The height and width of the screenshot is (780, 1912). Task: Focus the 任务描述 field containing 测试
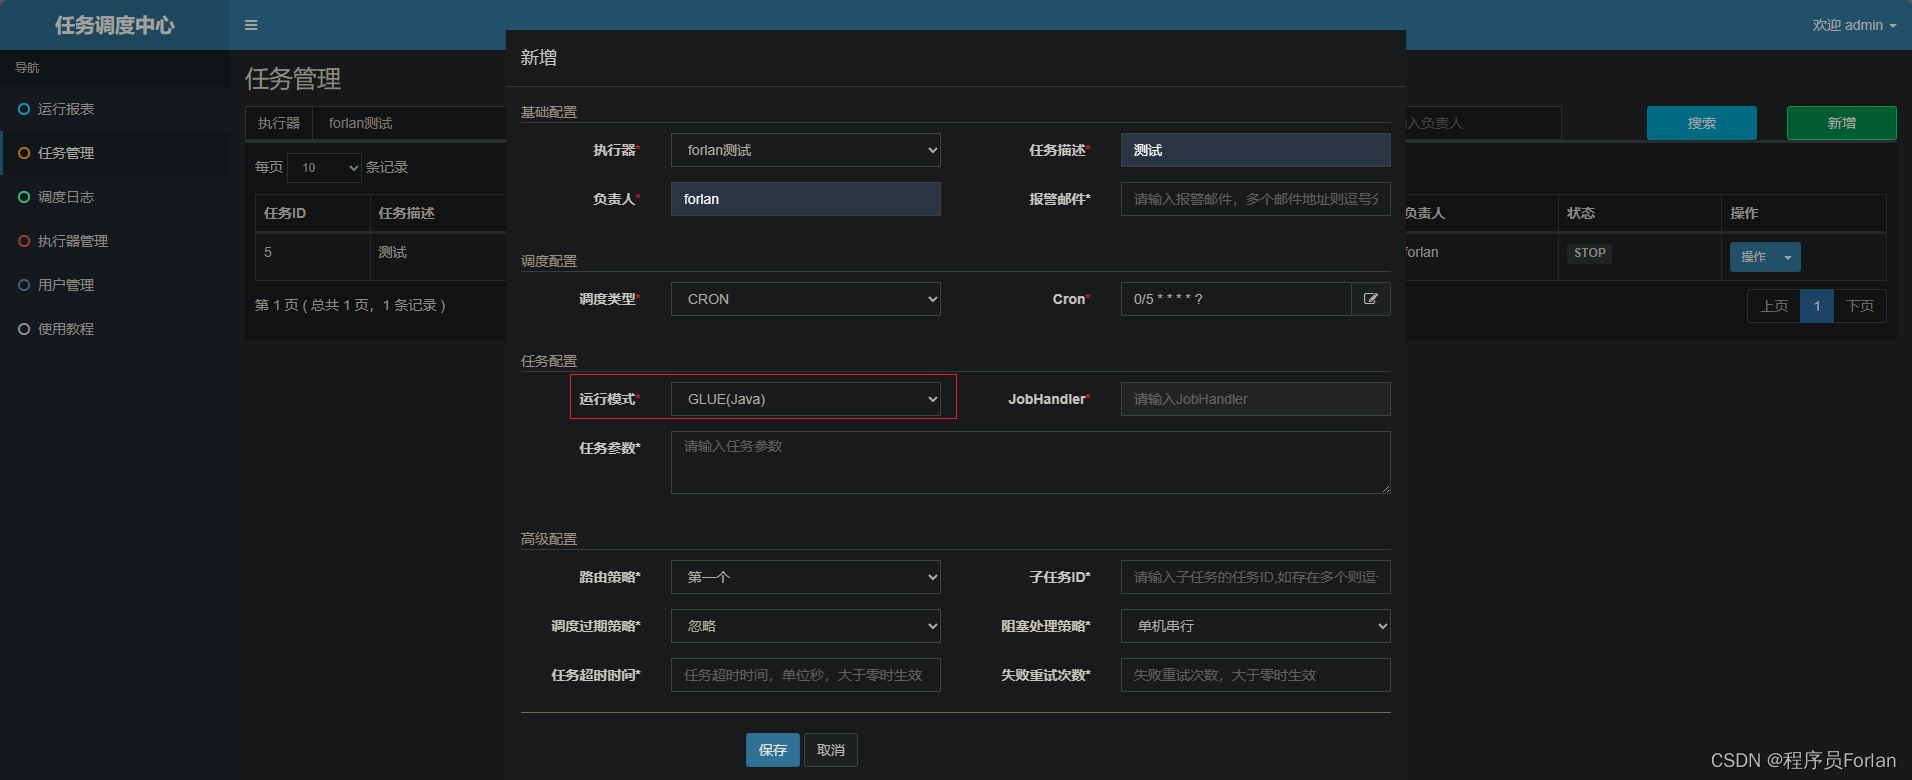click(x=1256, y=150)
